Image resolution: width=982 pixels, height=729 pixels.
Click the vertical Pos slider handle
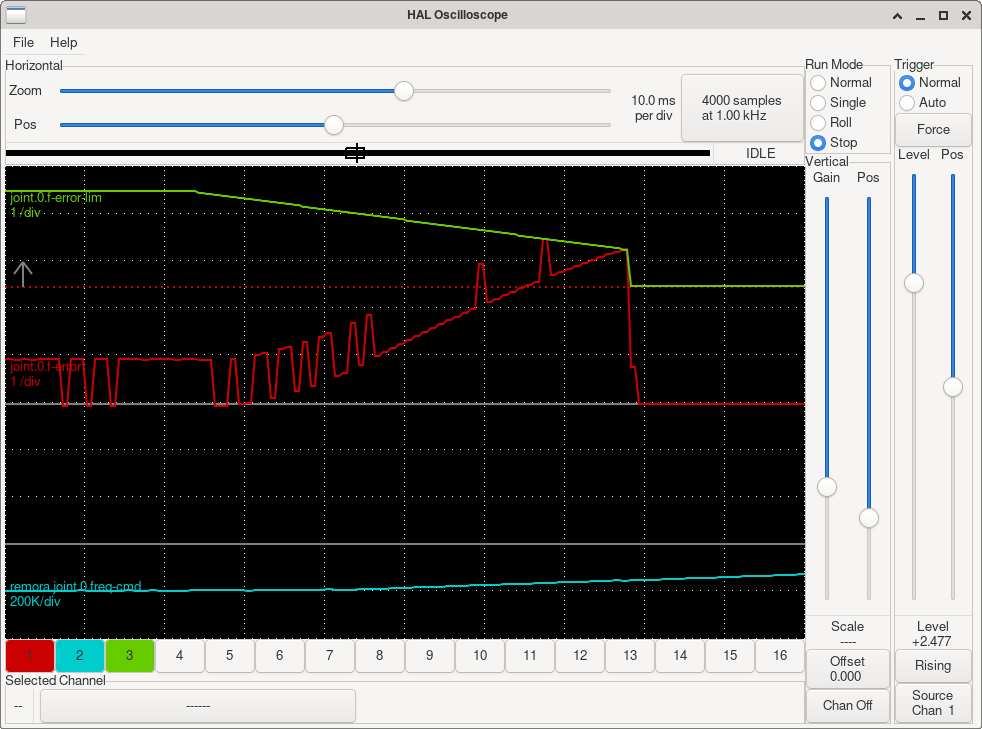coord(869,518)
